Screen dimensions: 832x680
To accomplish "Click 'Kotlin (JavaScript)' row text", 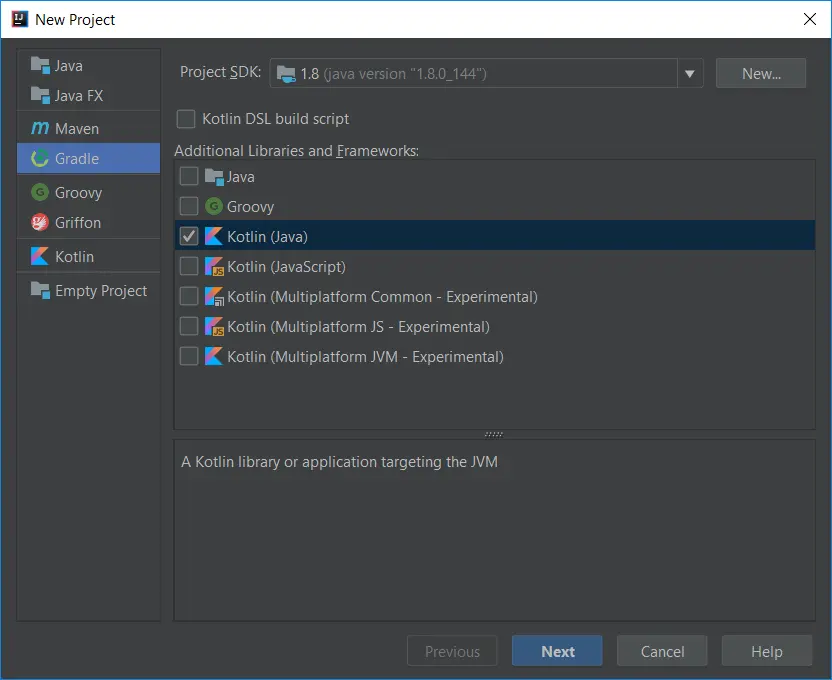I will tap(286, 266).
